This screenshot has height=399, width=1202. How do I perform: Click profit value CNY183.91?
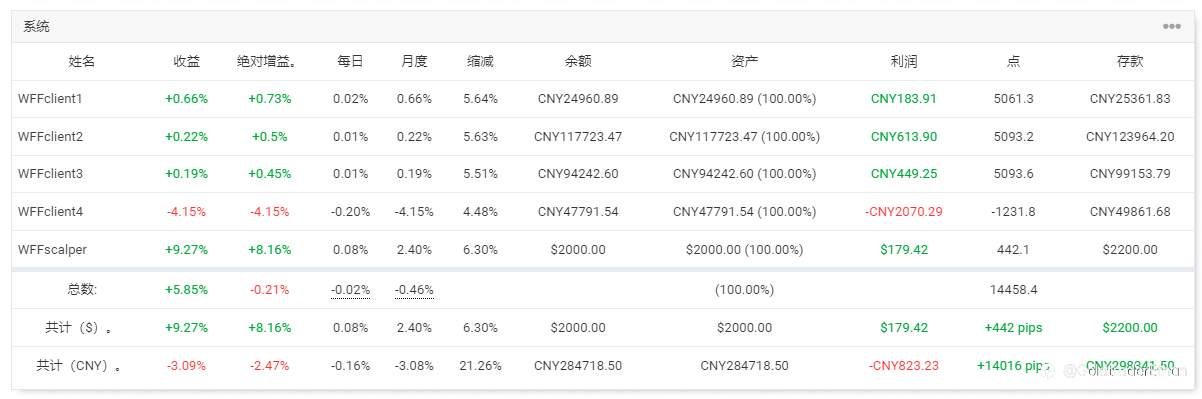[x=904, y=99]
